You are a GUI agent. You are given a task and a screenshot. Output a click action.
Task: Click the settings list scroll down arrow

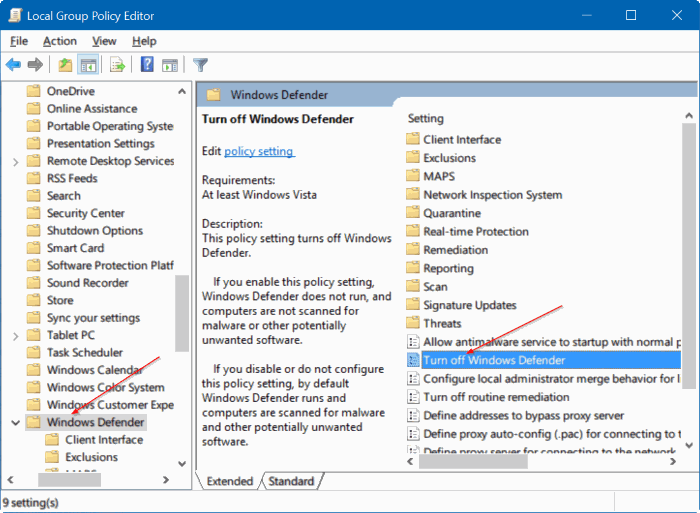click(689, 445)
